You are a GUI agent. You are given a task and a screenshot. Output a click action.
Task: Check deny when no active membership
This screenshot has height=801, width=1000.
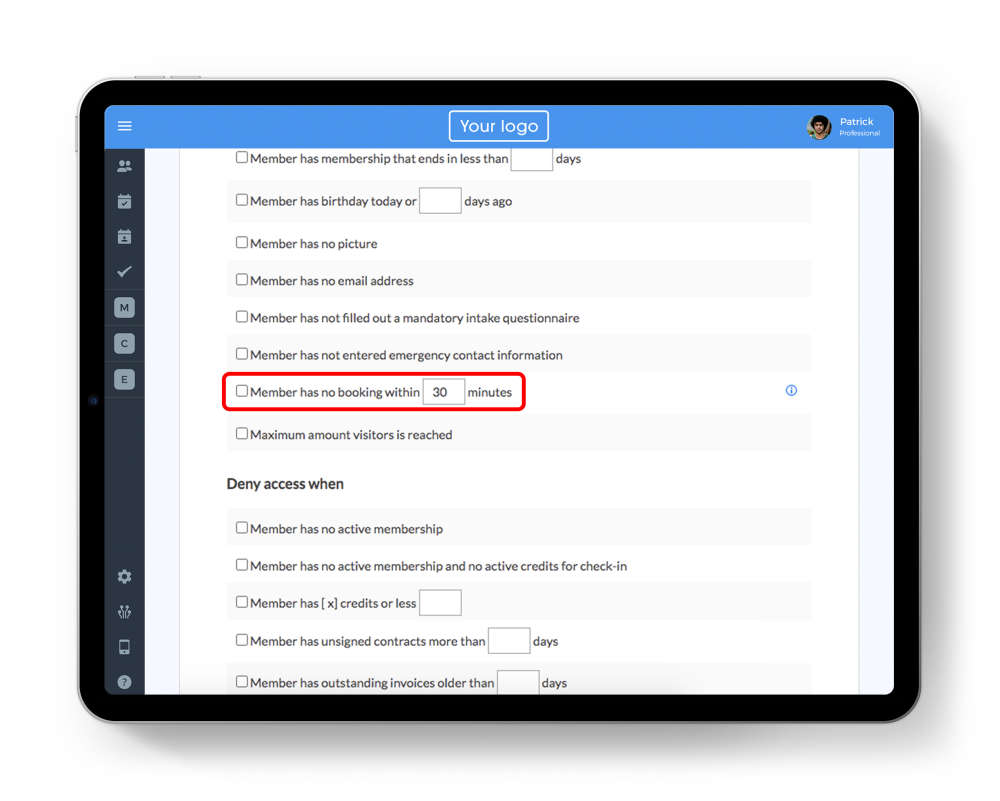click(242, 528)
